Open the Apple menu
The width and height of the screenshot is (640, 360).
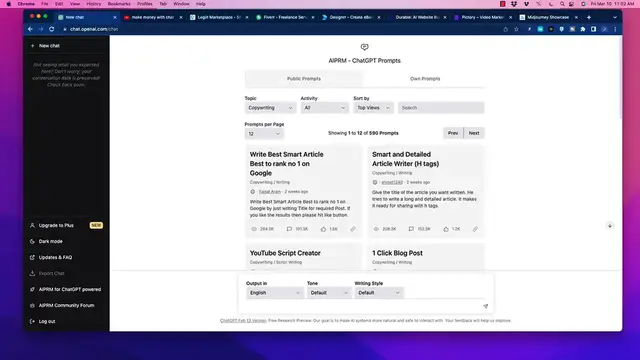[x=9, y=4]
